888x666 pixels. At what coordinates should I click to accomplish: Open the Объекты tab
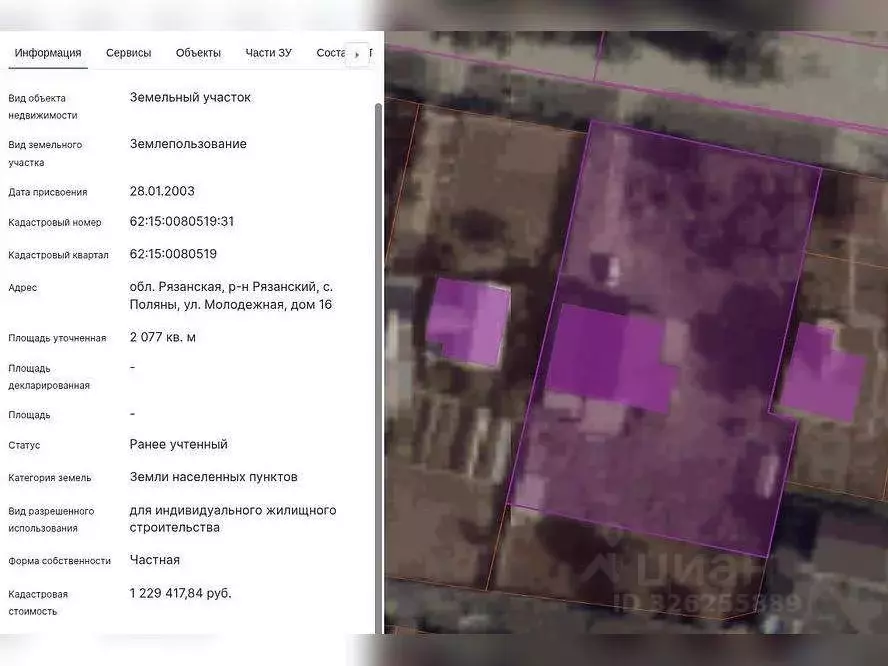point(198,53)
